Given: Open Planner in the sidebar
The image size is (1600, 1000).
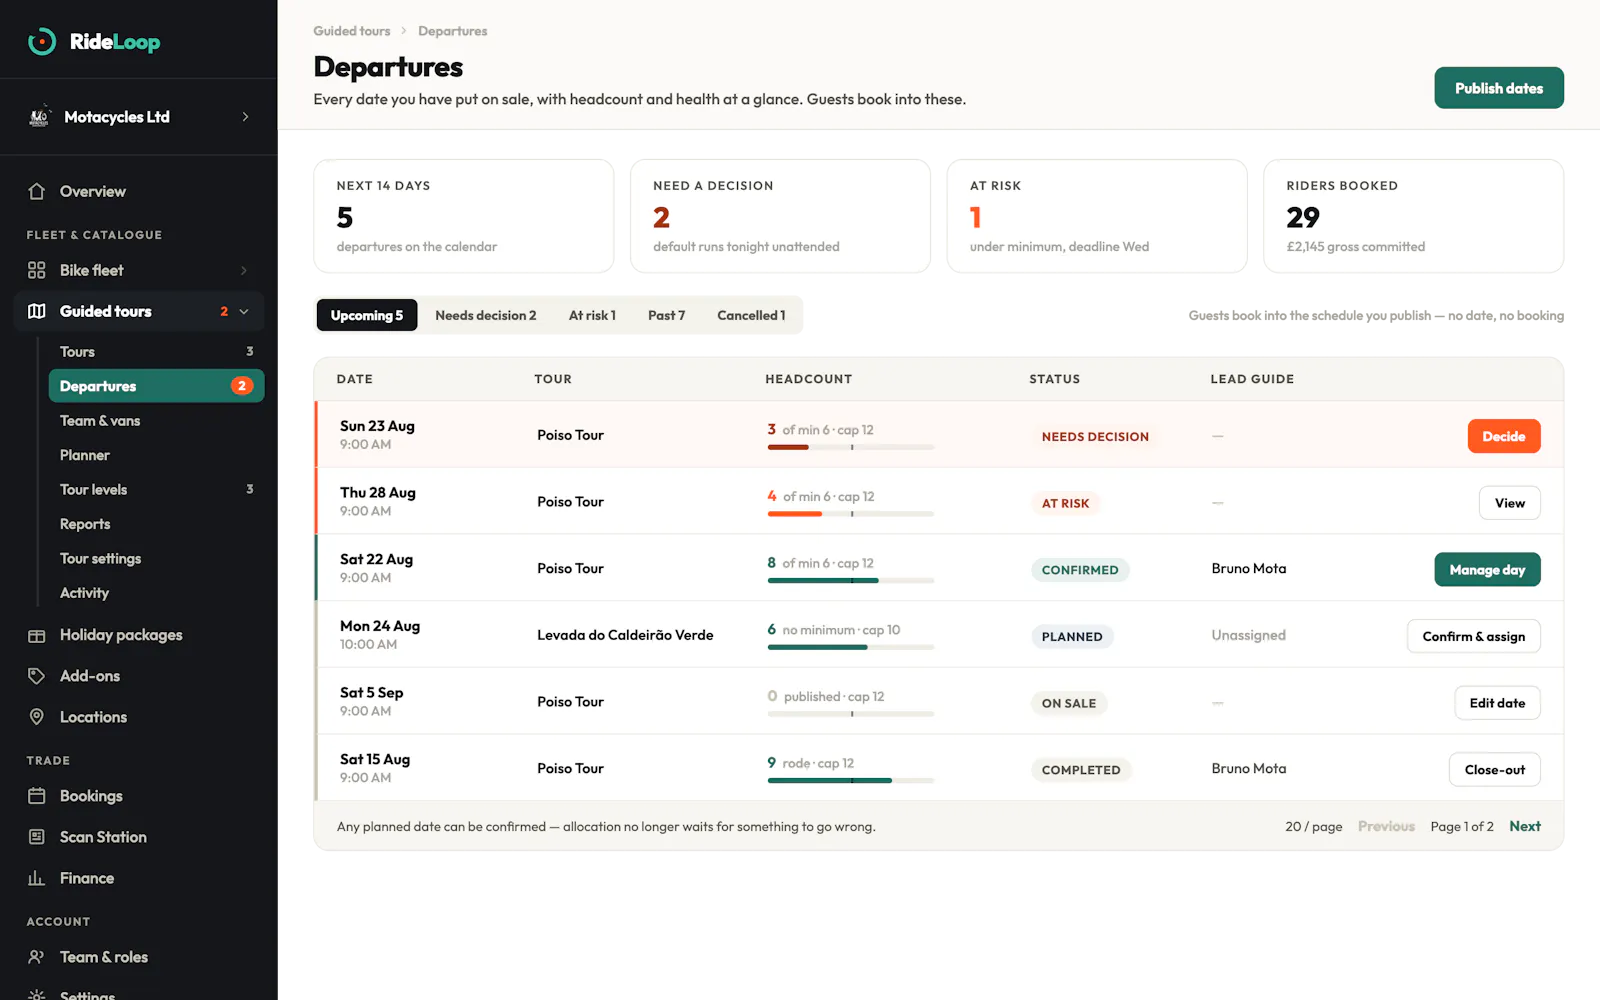Looking at the screenshot, I should [x=156, y=455].
